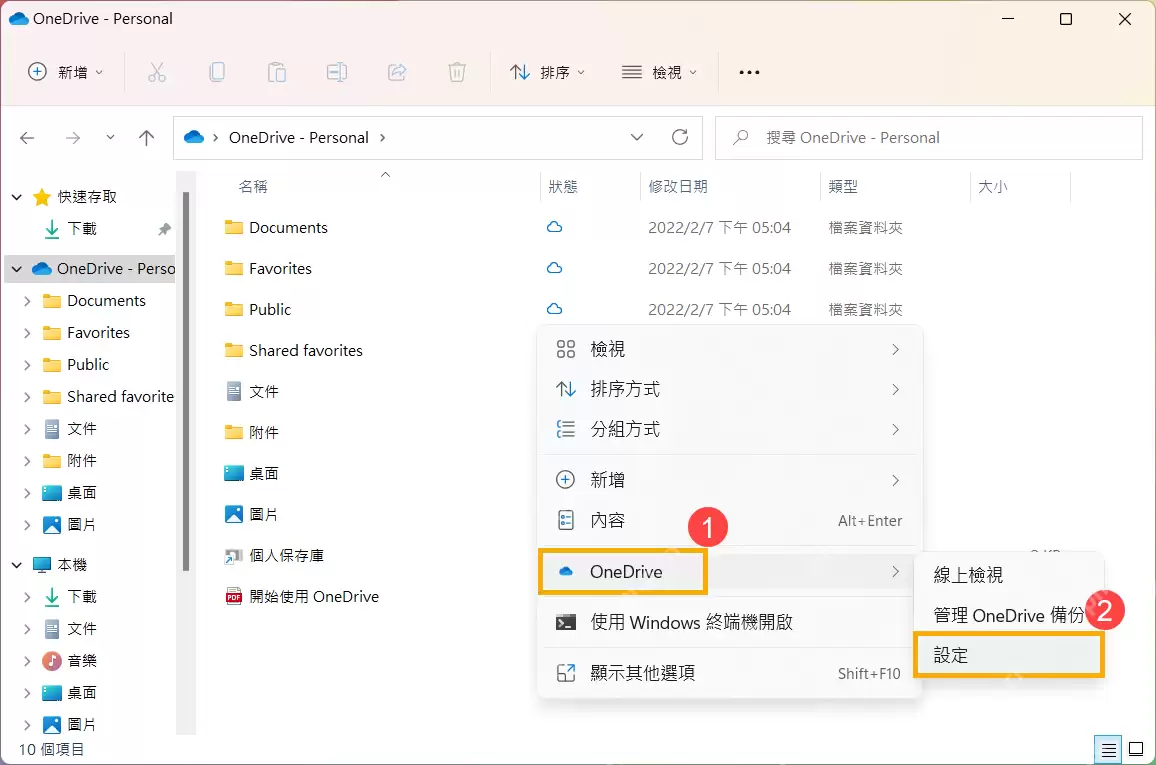The image size is (1156, 765).
Task: Choose 使用 Windows 終端機開啟
Action: (x=730, y=623)
